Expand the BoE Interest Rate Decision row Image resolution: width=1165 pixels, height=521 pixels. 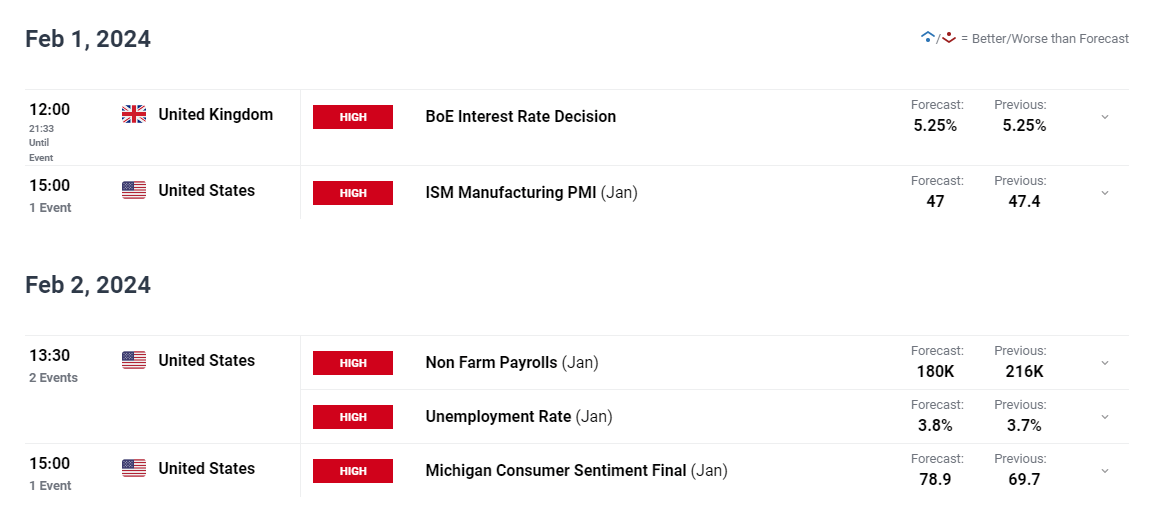click(1105, 117)
